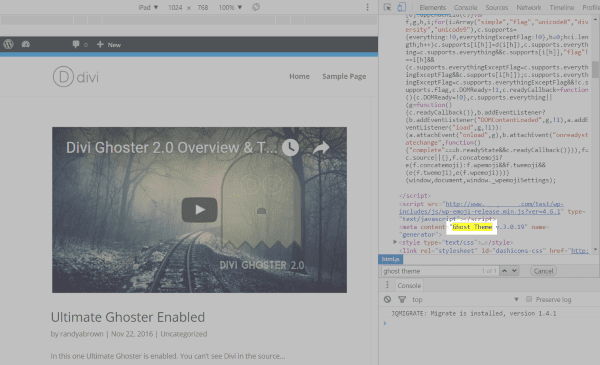Switch to the Network tab
Image resolution: width=600 pixels, height=365 pixels.
tap(529, 8)
